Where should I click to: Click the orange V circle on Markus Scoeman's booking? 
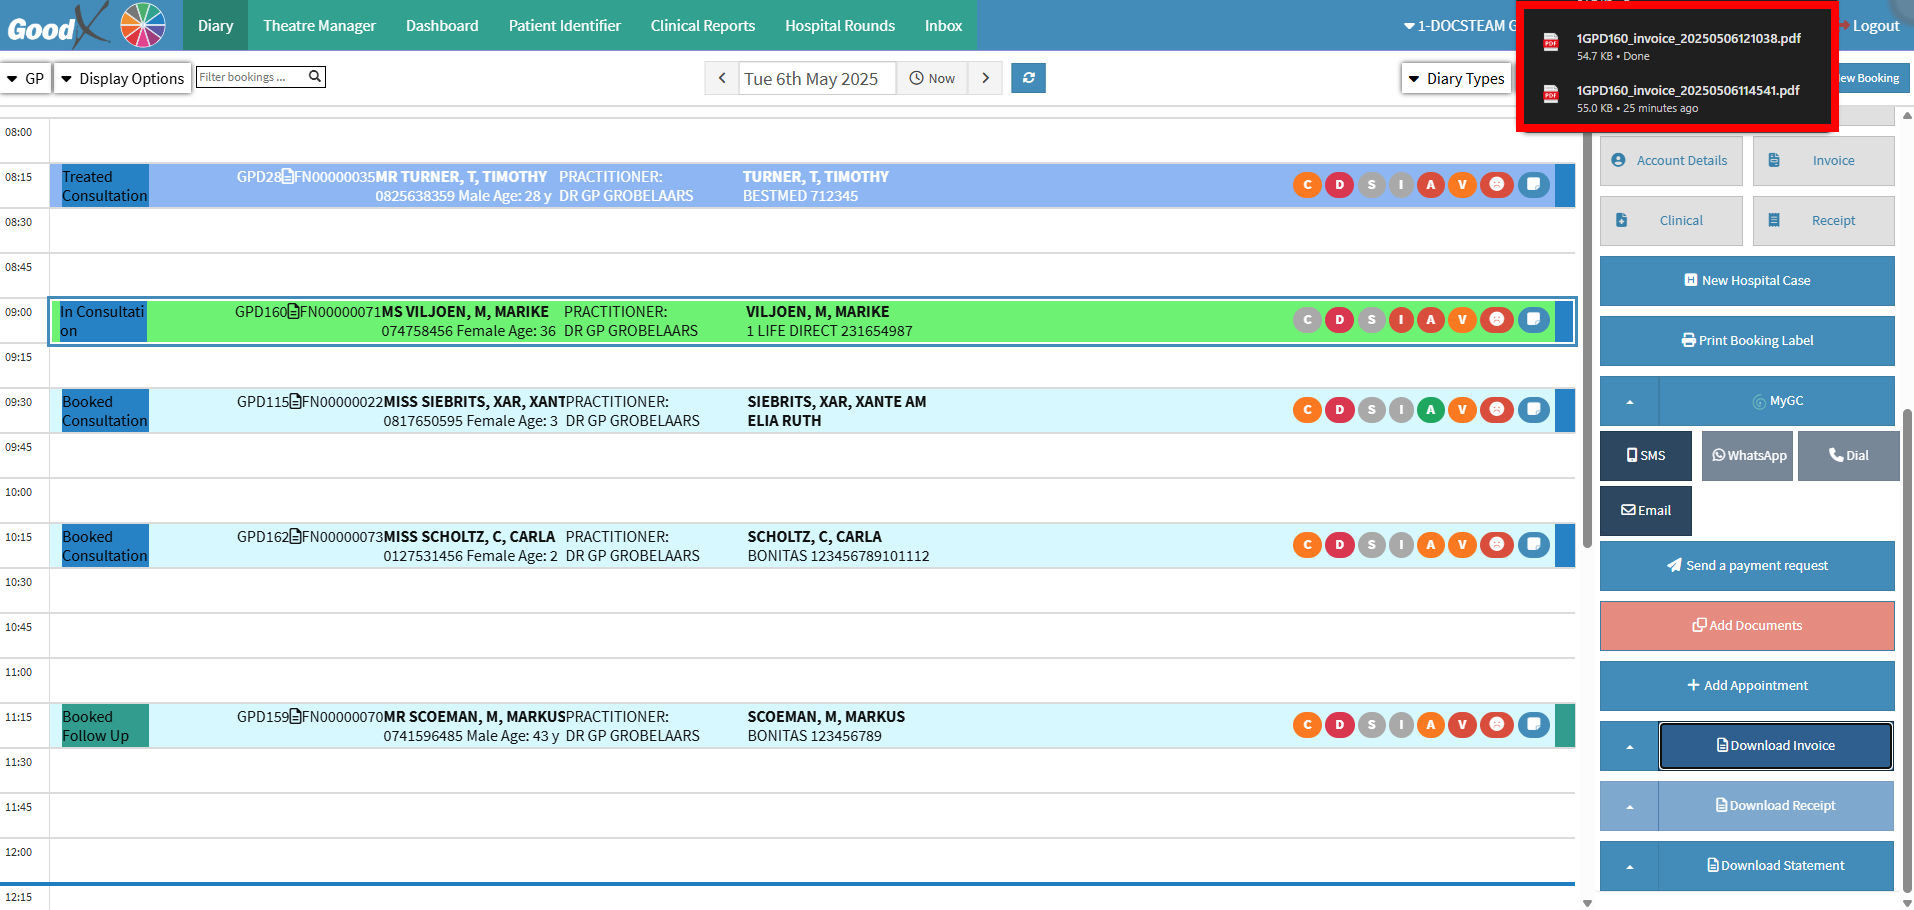[x=1462, y=725]
